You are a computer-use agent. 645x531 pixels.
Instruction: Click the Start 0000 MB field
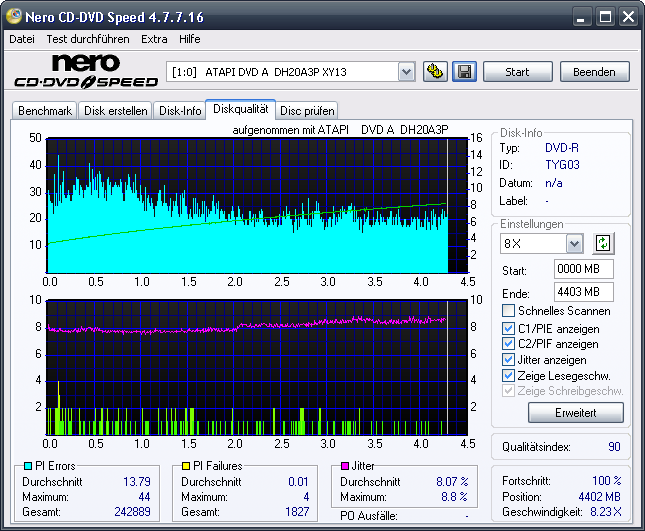(584, 269)
